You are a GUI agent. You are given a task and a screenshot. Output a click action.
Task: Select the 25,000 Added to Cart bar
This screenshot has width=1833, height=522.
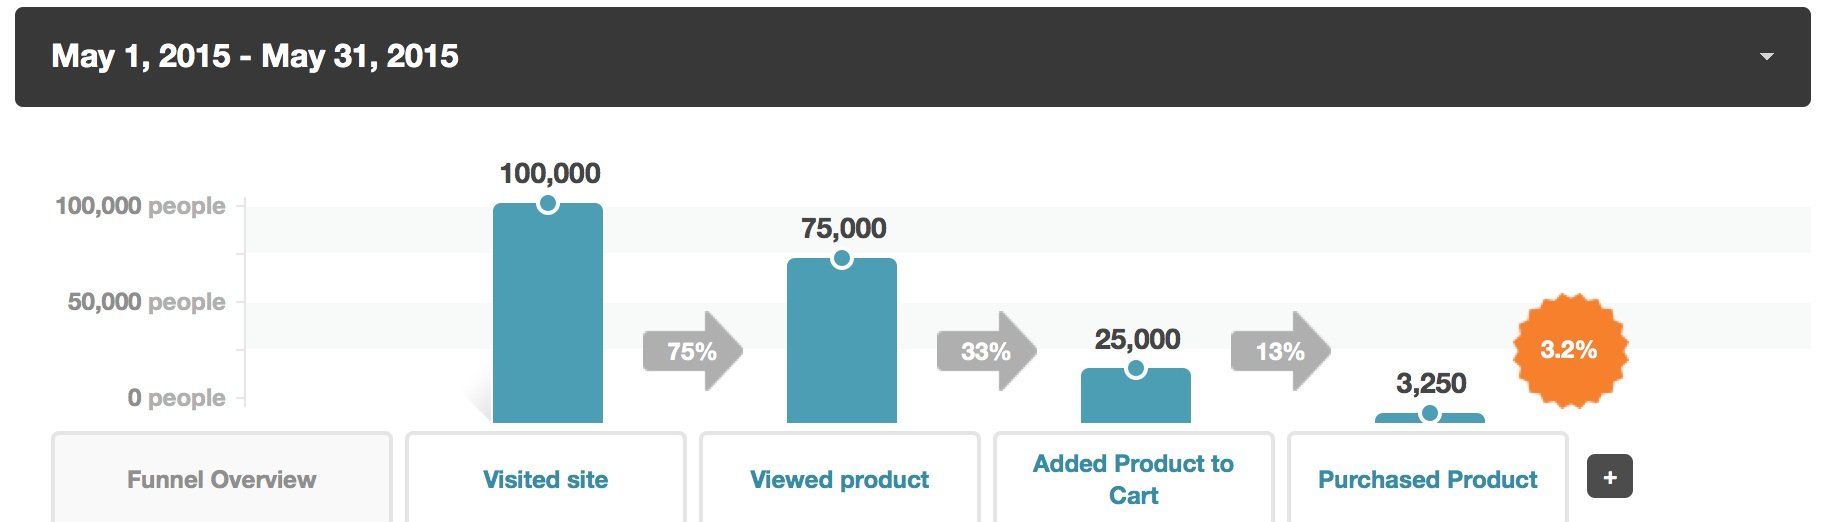pyautogui.click(x=1136, y=395)
